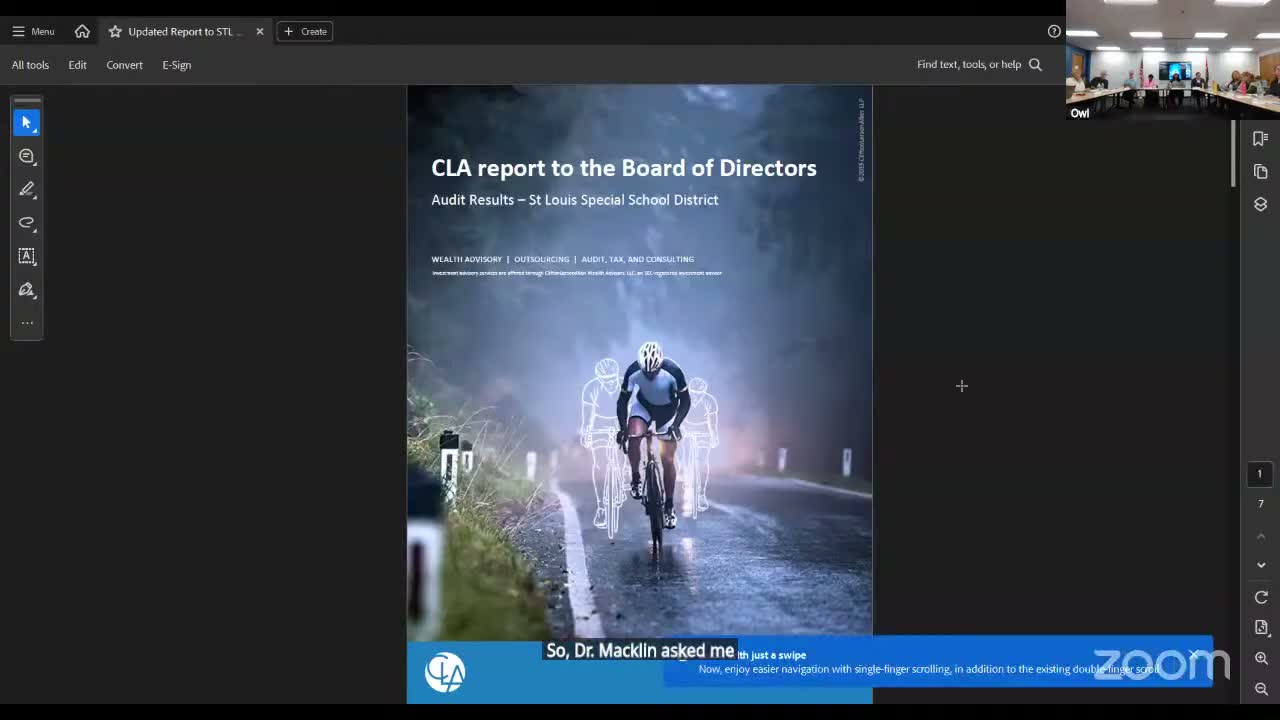The height and width of the screenshot is (720, 1280).
Task: Rotate the page view clockwise
Action: (x=1261, y=597)
